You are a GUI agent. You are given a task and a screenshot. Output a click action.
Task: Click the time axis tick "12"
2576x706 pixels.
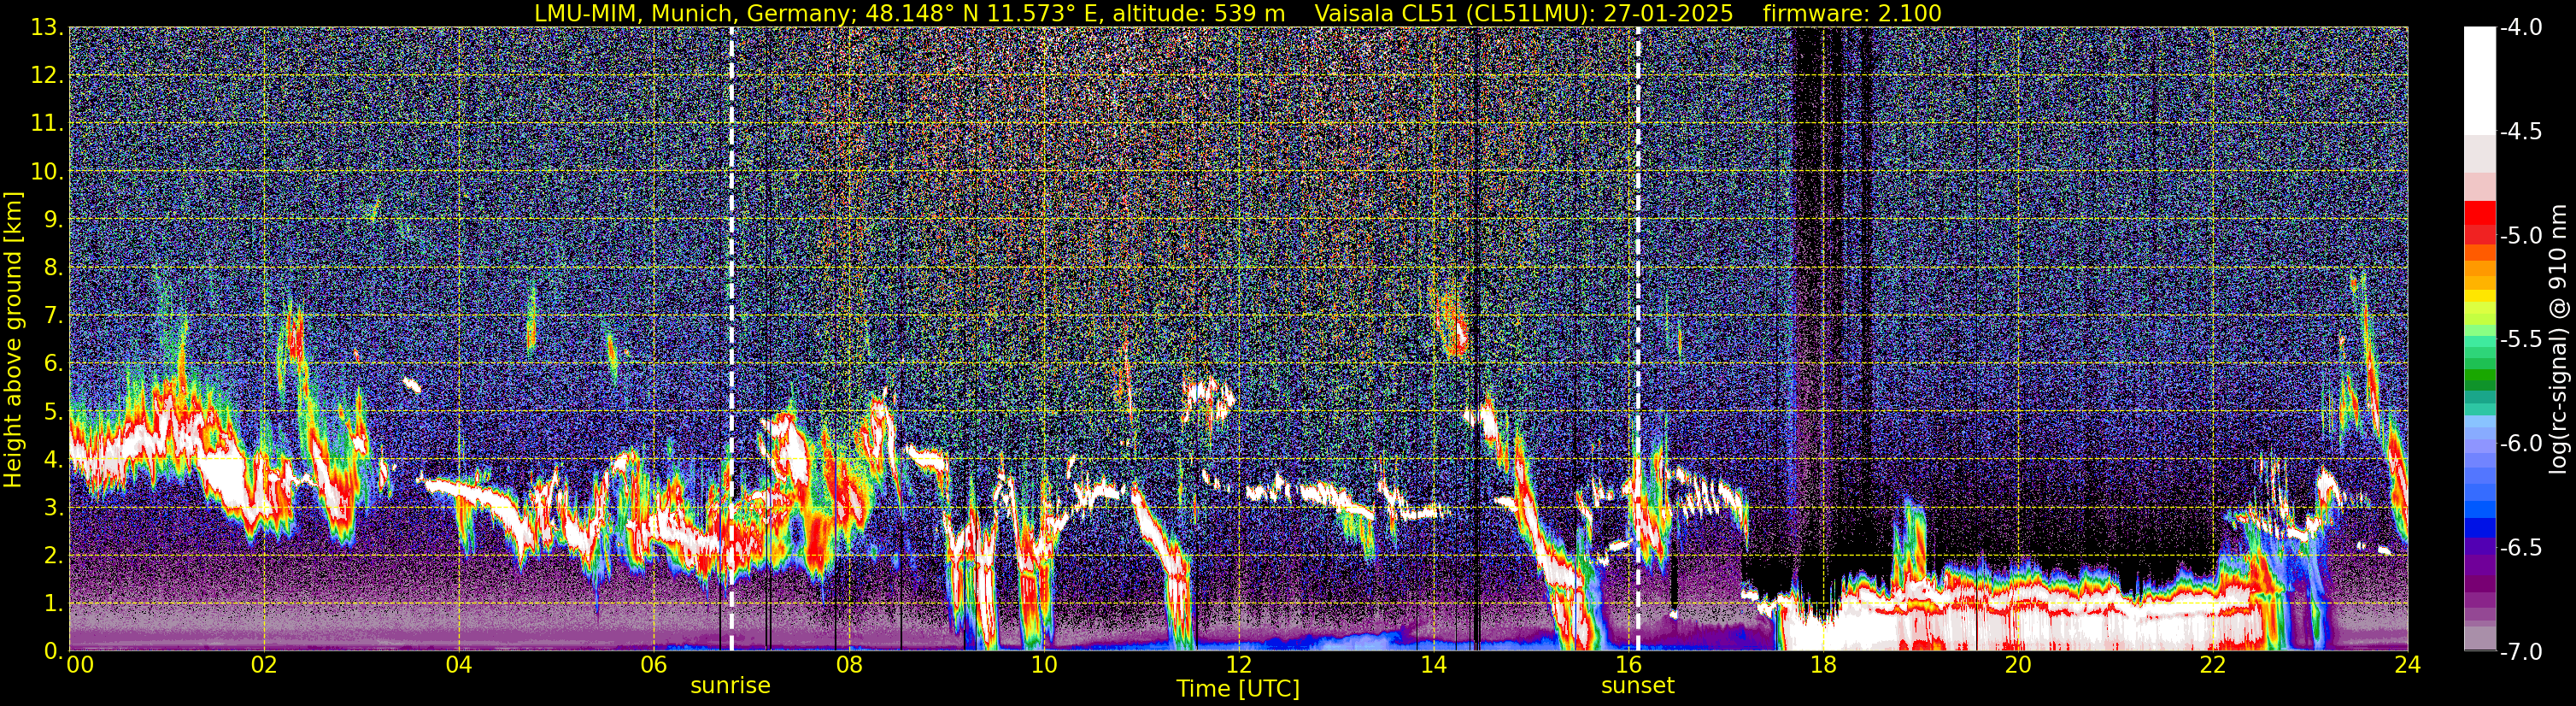click(x=1238, y=665)
